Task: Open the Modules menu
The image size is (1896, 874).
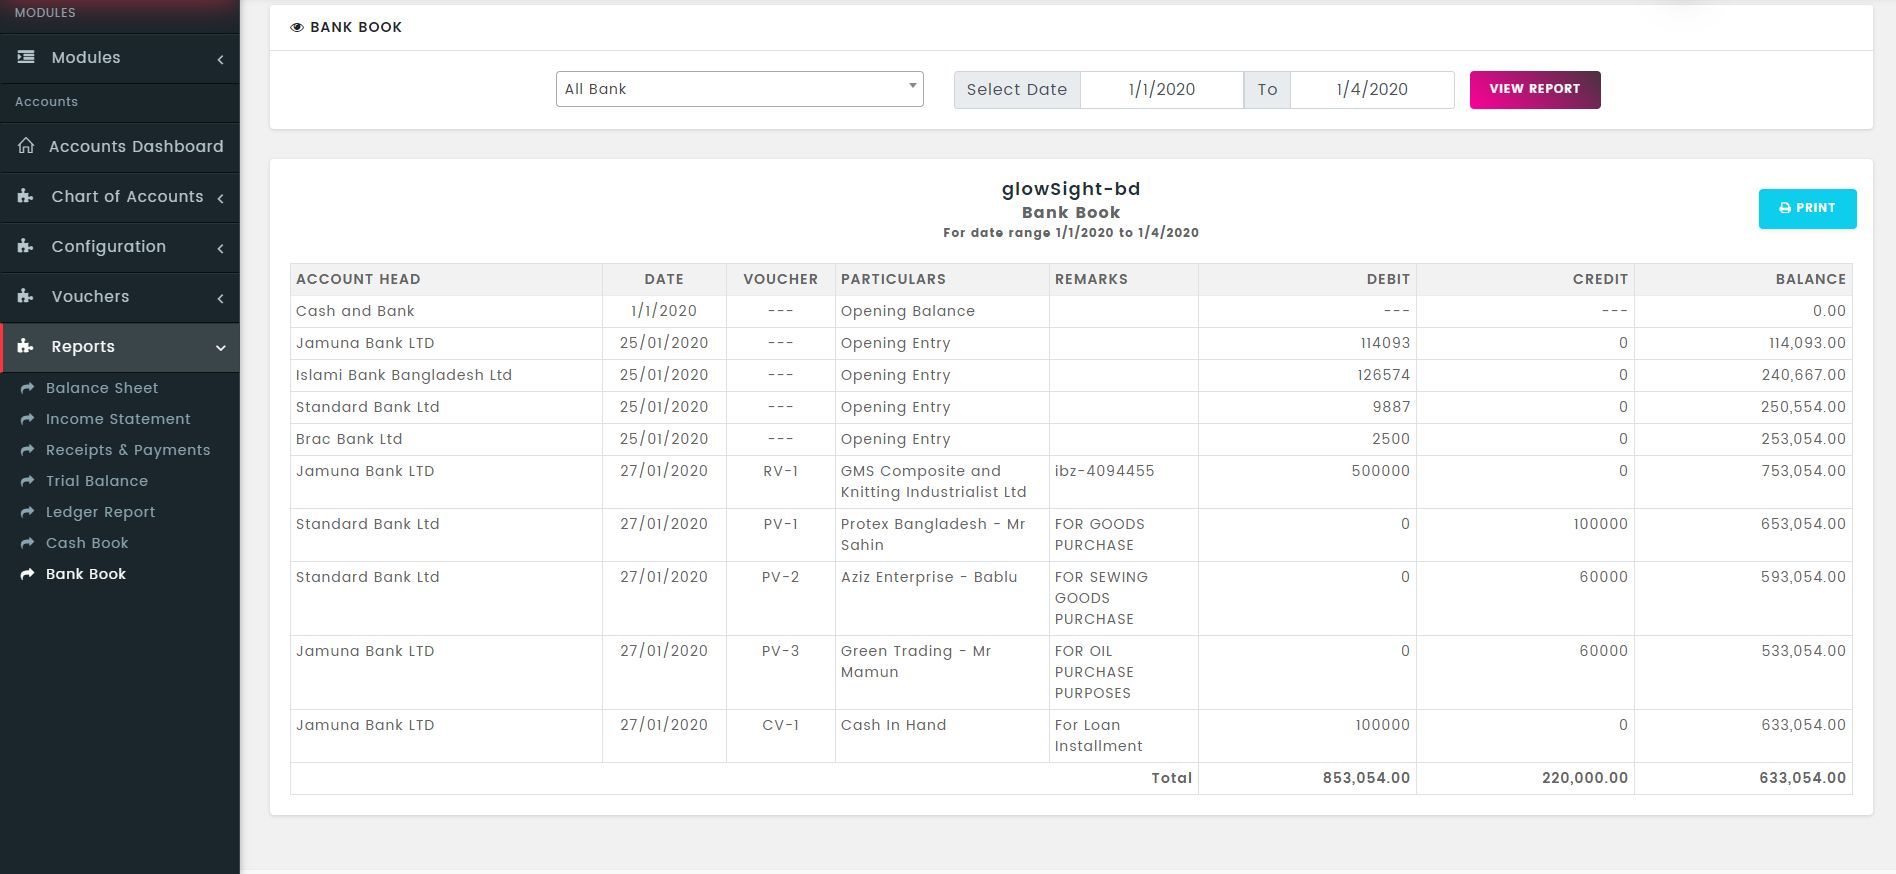Action: [120, 58]
